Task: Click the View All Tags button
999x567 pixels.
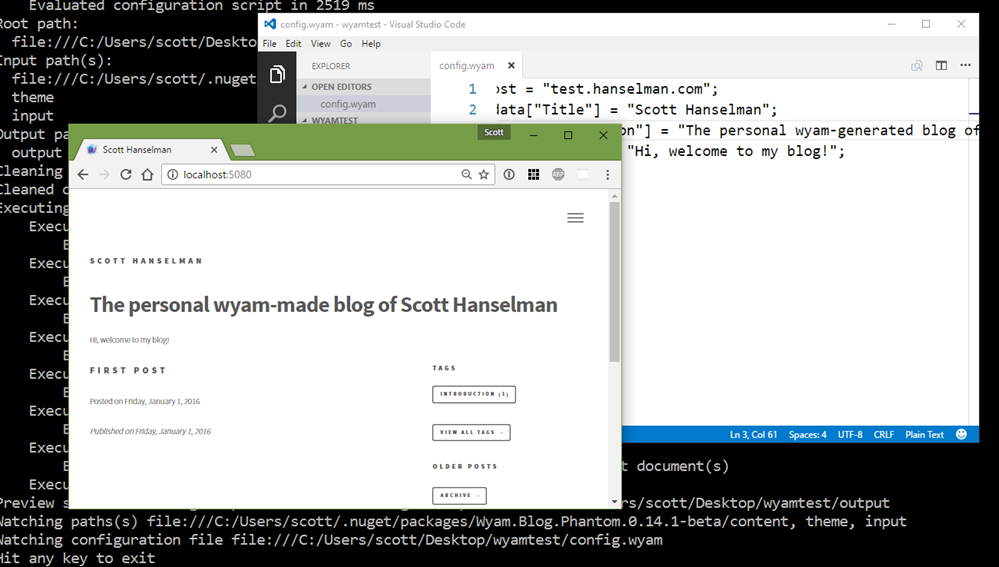Action: point(471,432)
